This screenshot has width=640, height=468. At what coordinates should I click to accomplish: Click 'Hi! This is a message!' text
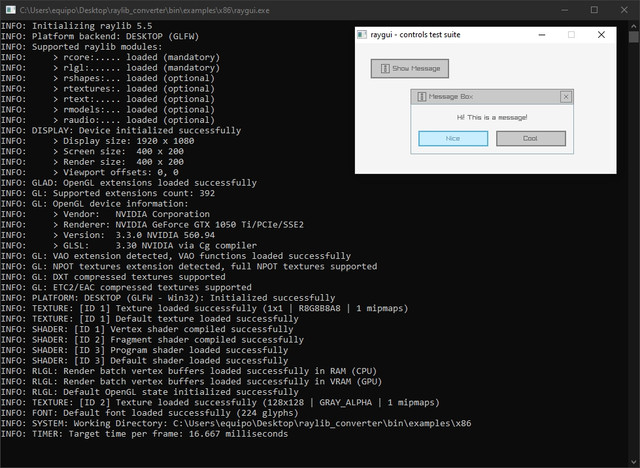[492, 118]
